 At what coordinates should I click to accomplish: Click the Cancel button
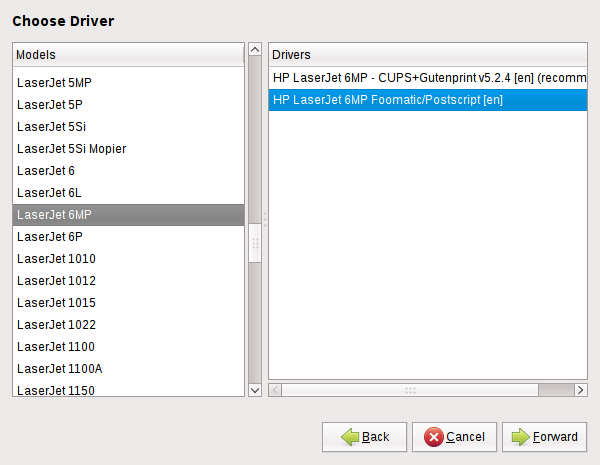pos(454,437)
